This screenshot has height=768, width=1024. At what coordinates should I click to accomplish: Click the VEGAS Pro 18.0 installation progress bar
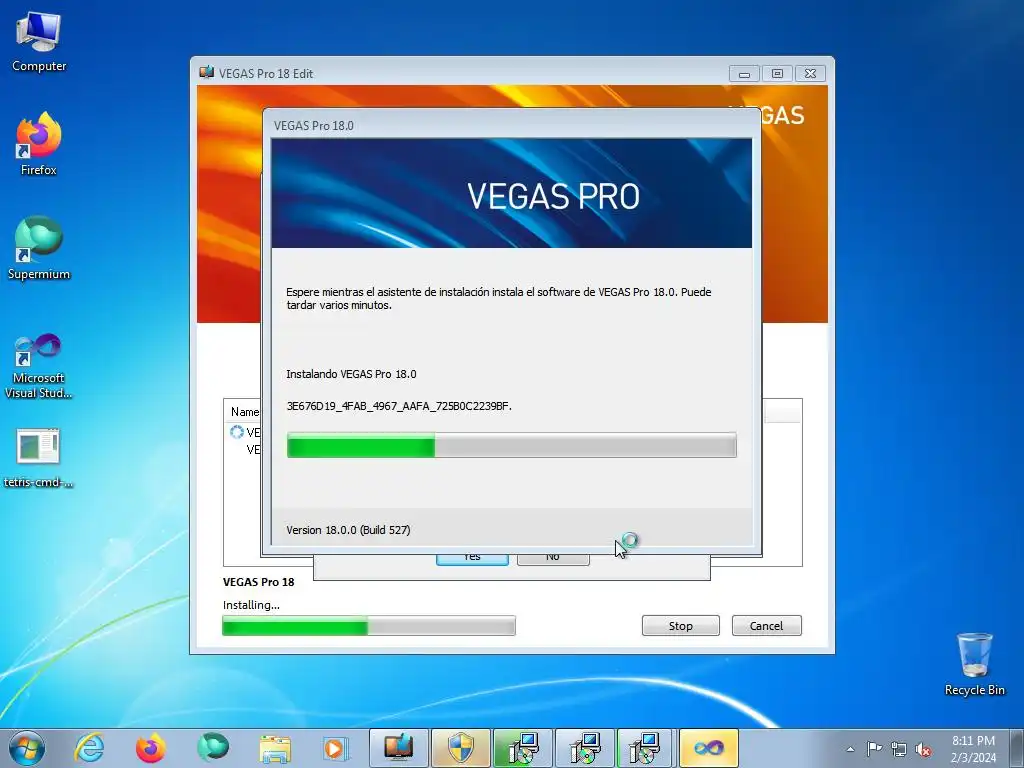(511, 445)
